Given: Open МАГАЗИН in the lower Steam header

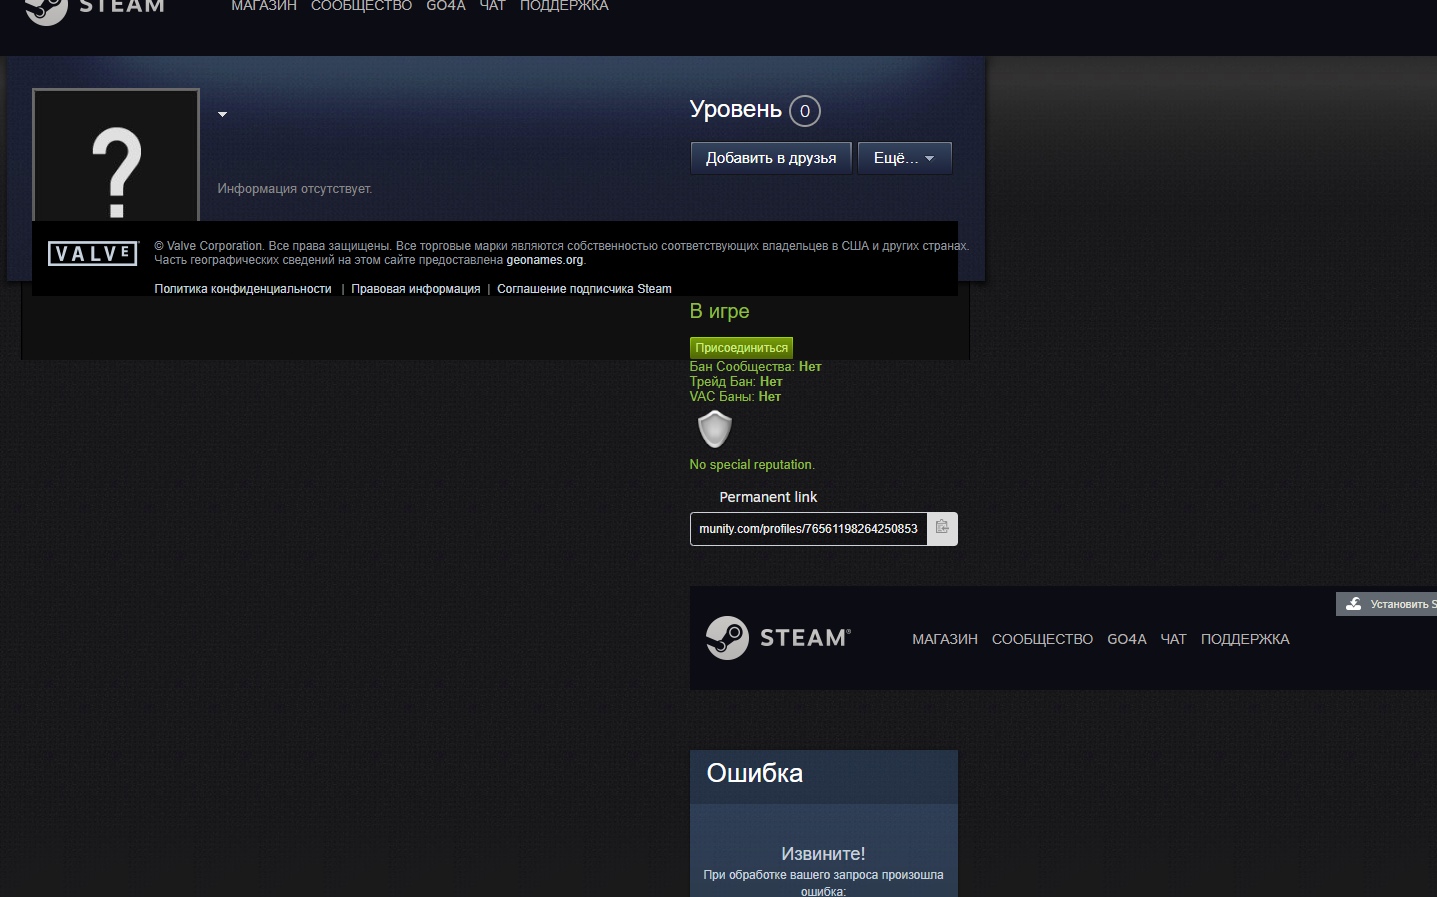Looking at the screenshot, I should (x=945, y=639).
